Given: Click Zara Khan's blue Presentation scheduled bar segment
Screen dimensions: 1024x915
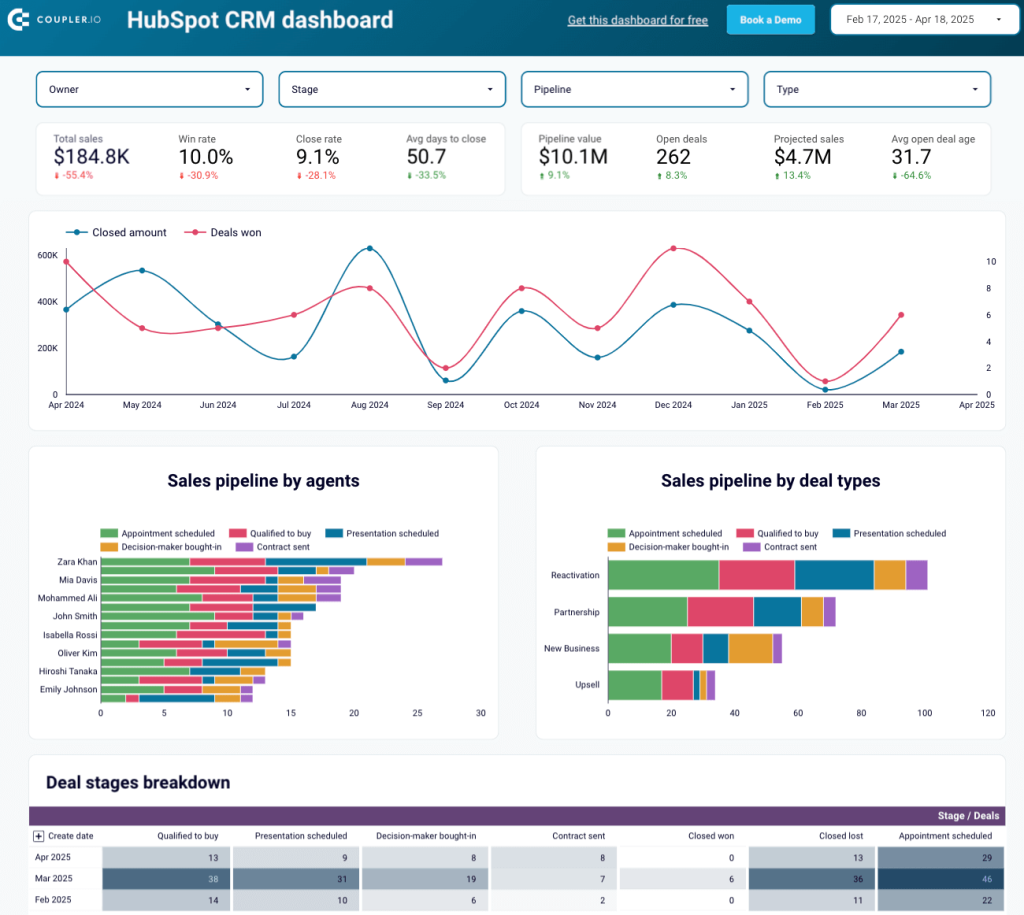Looking at the screenshot, I should 316,562.
